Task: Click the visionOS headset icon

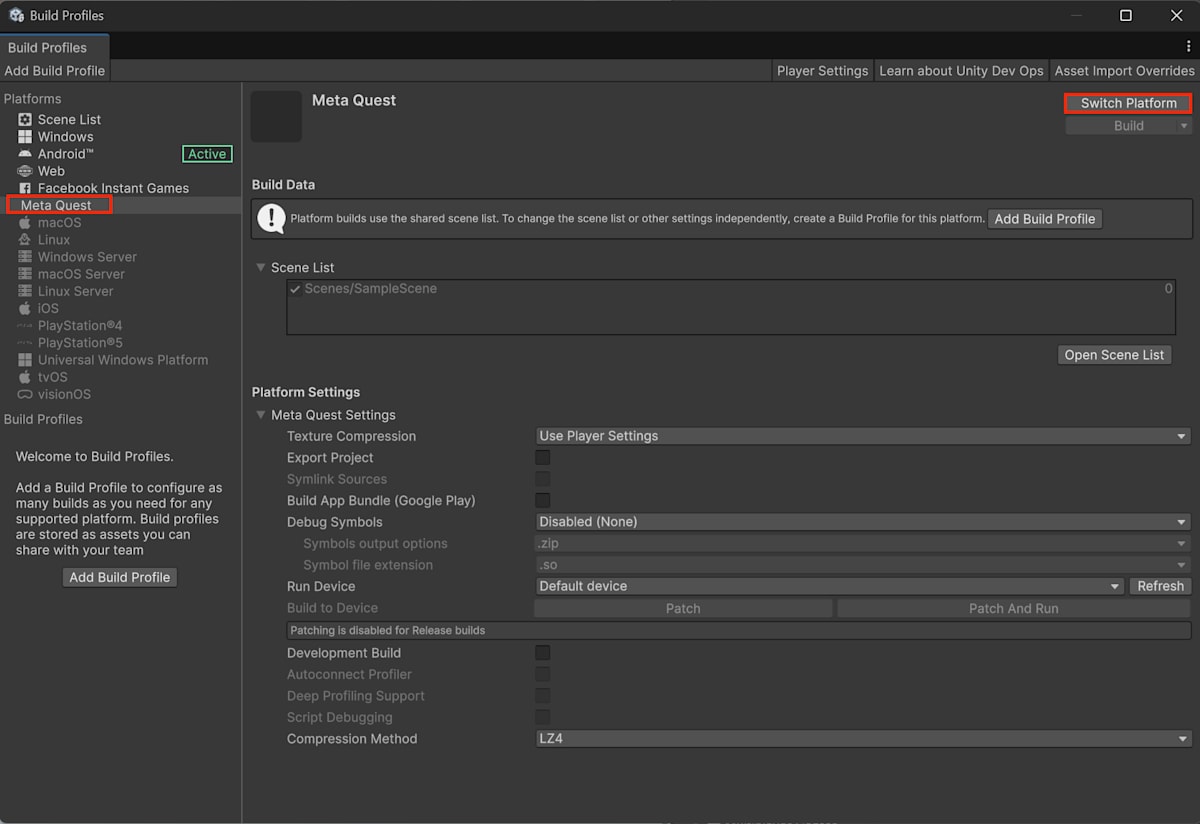Action: click(25, 394)
